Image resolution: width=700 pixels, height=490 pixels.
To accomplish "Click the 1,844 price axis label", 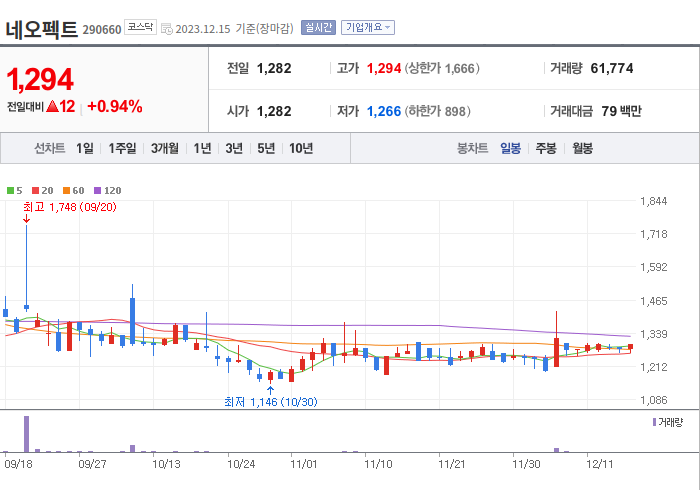I will 654,201.
